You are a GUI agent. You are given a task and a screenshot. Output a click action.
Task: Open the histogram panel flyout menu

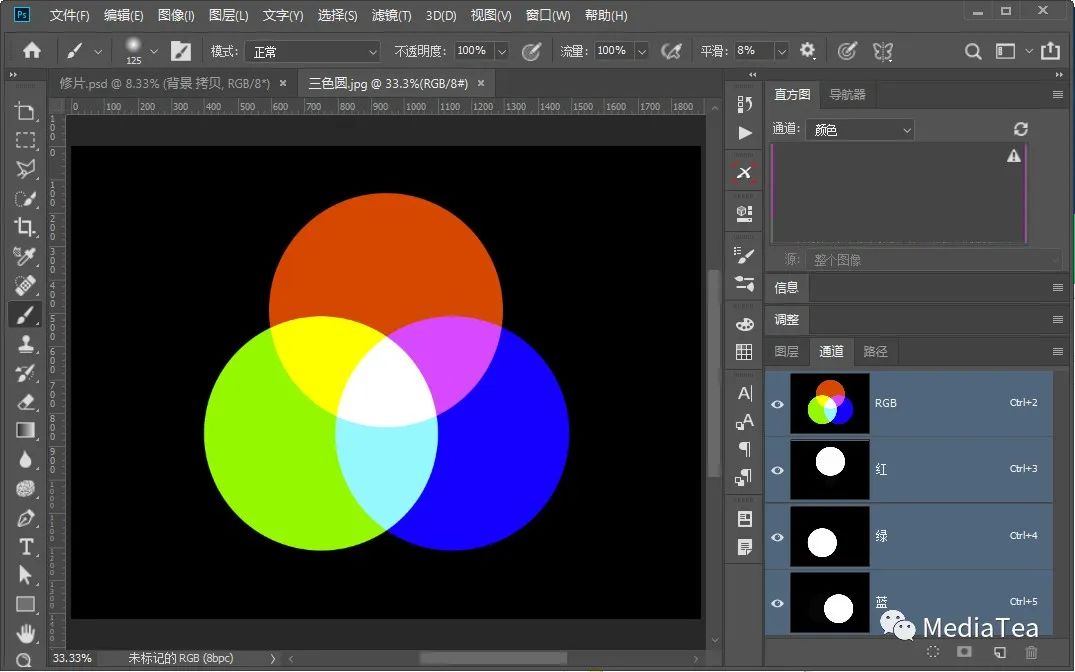pyautogui.click(x=1057, y=95)
